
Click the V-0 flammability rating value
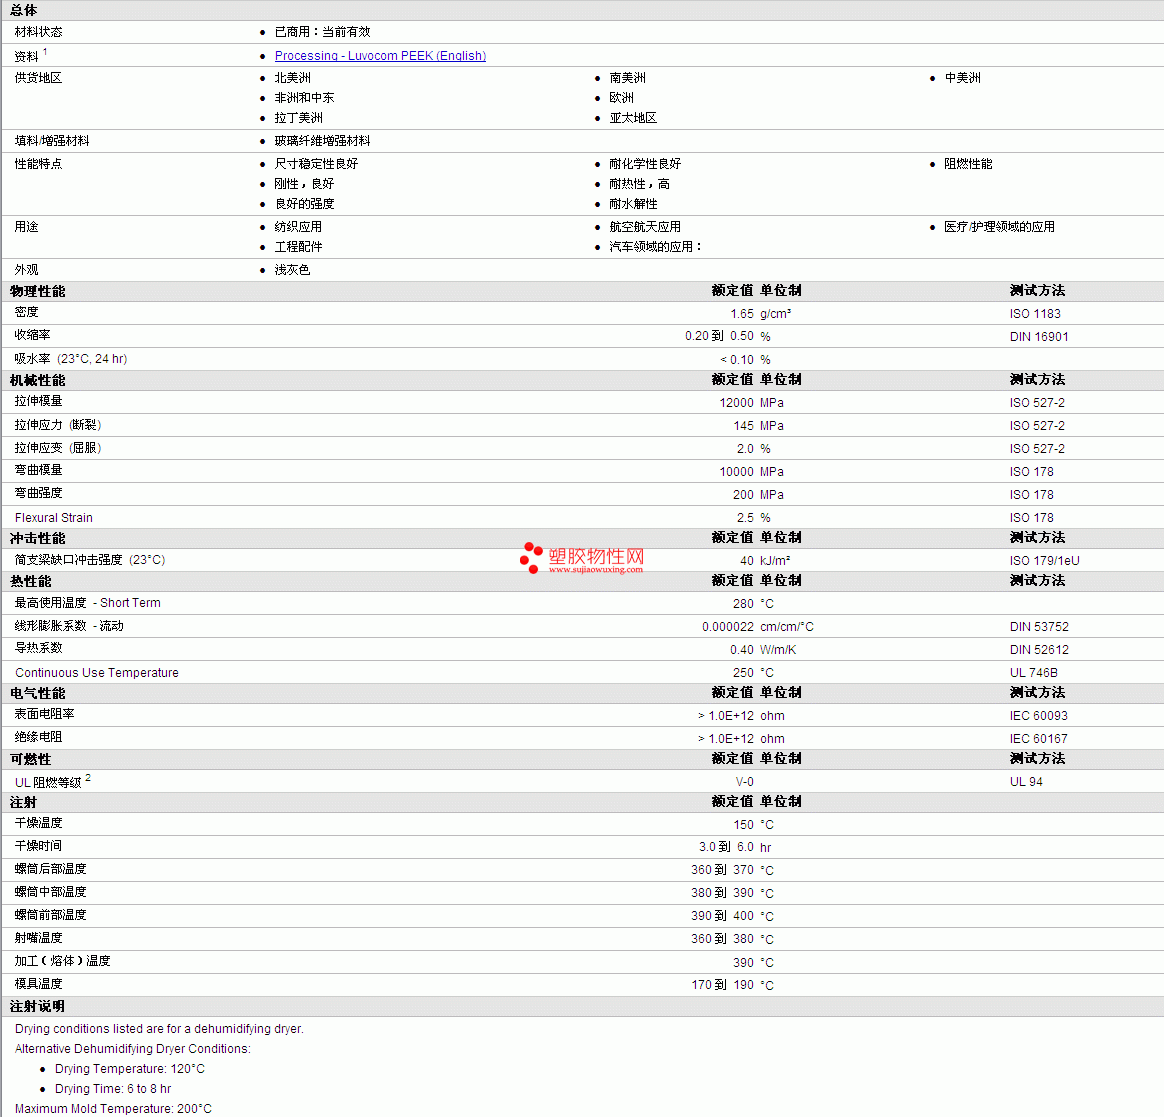click(744, 782)
